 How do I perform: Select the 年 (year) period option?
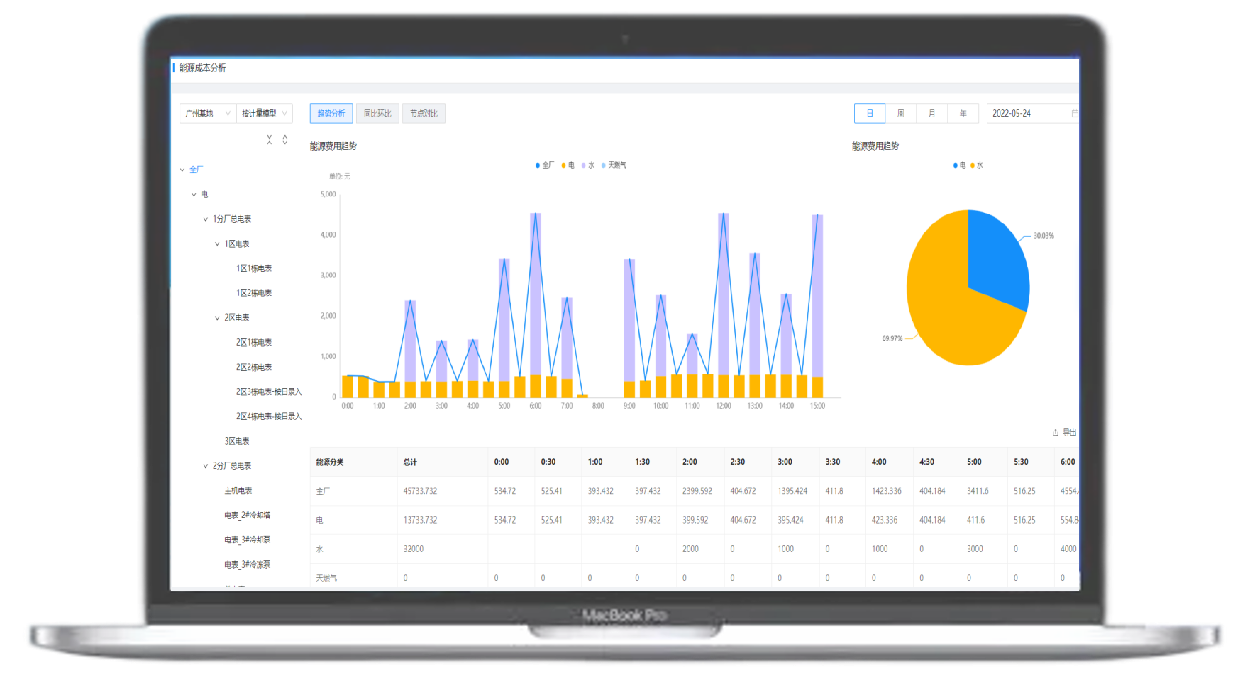[962, 114]
